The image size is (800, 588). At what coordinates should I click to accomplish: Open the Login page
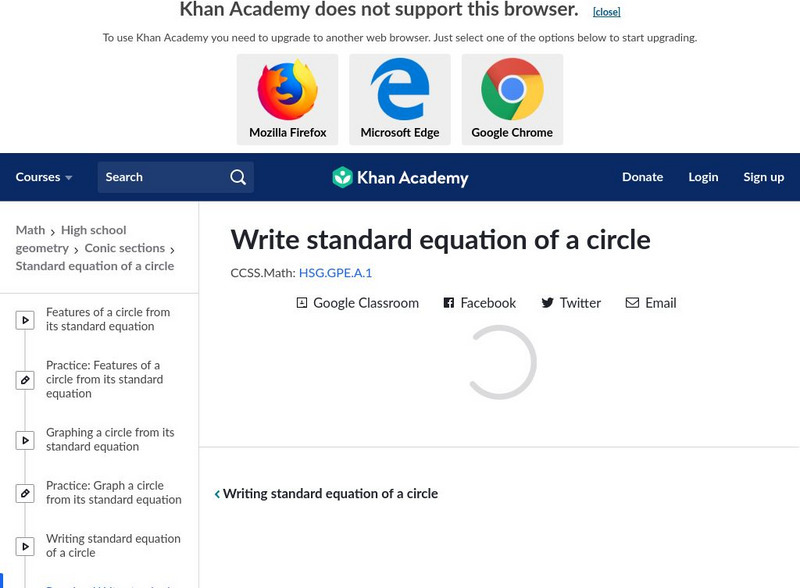(x=703, y=177)
